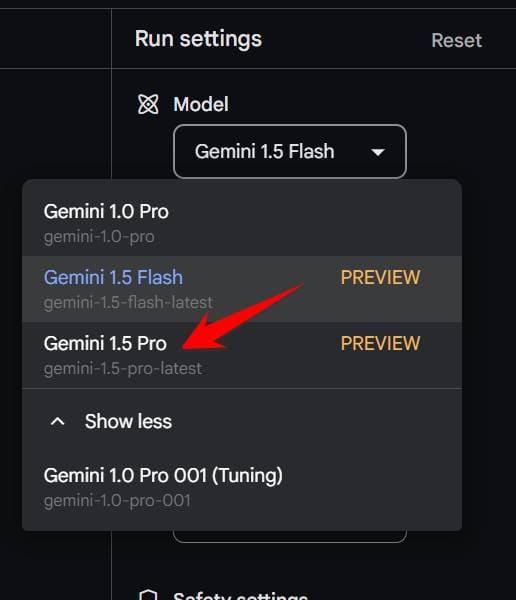
Task: Click the dropdown caret next to Gemini 1.5 Flash
Action: (x=378, y=152)
